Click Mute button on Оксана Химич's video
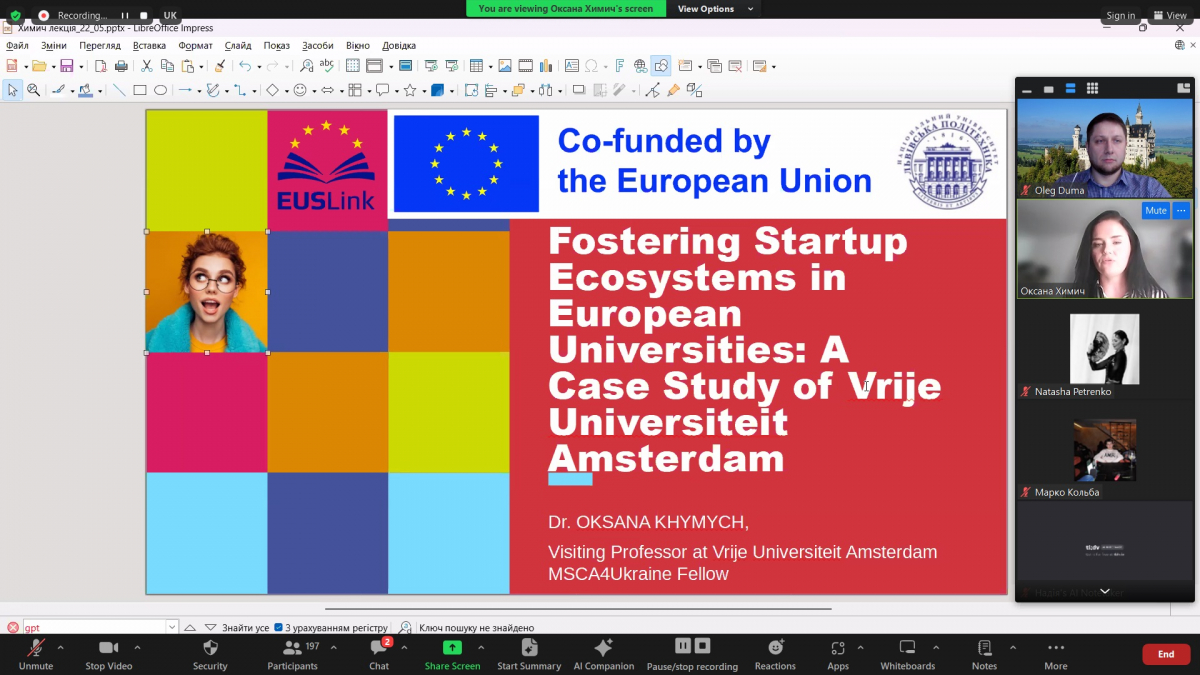Screen dimensions: 1200x675 tap(1155, 211)
